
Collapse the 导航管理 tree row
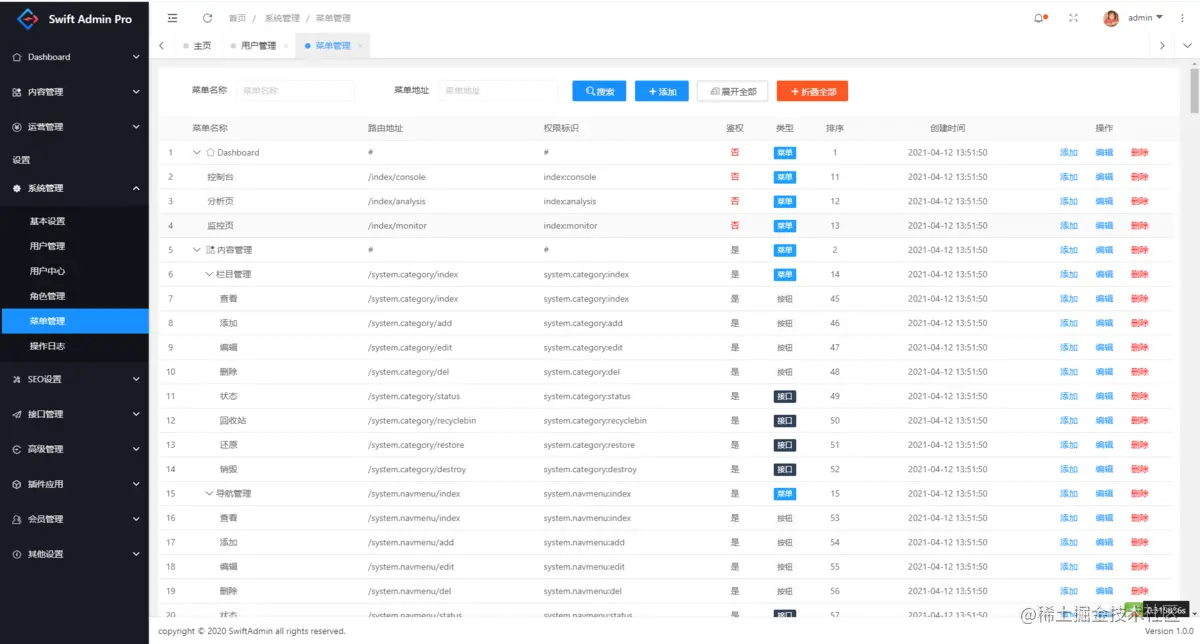tap(209, 493)
